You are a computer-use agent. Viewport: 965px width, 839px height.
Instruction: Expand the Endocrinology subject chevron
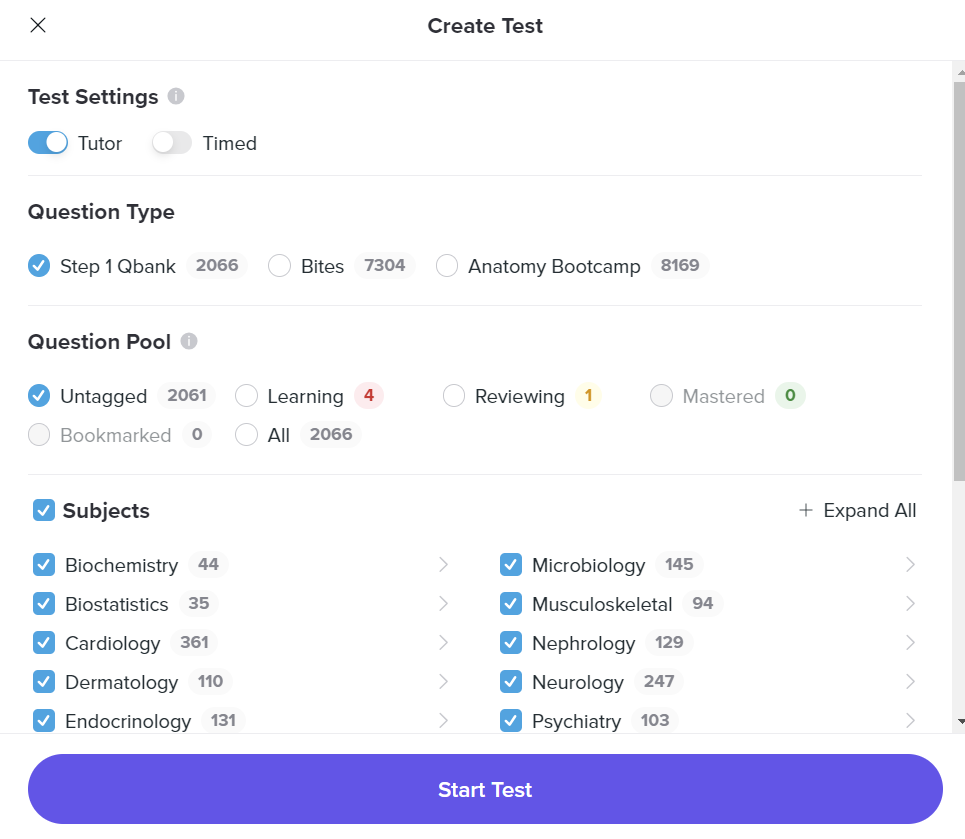(443, 720)
